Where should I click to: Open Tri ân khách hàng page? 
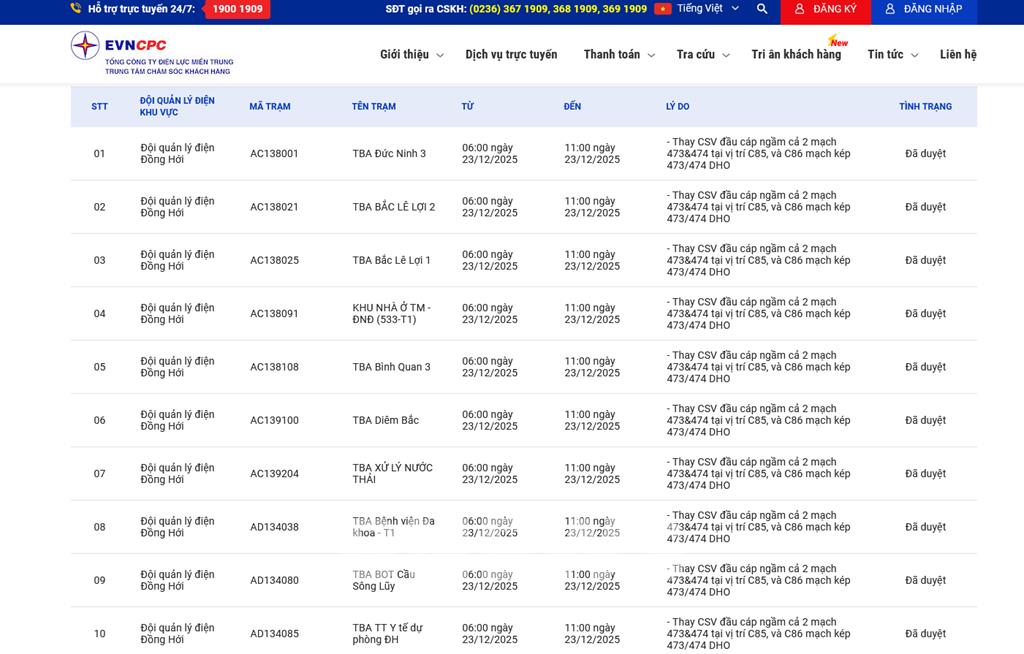[796, 55]
